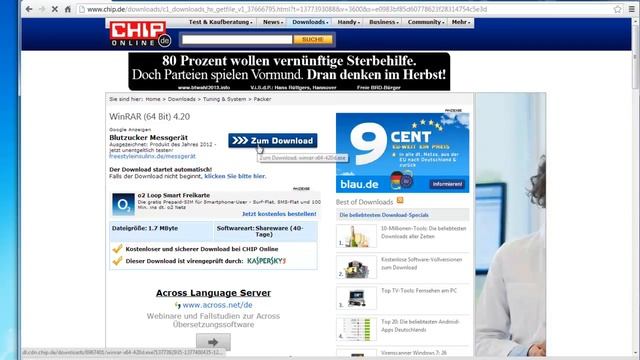The height and width of the screenshot is (360, 640).
Task: Click the Home breadcrumb link
Action: click(x=153, y=99)
